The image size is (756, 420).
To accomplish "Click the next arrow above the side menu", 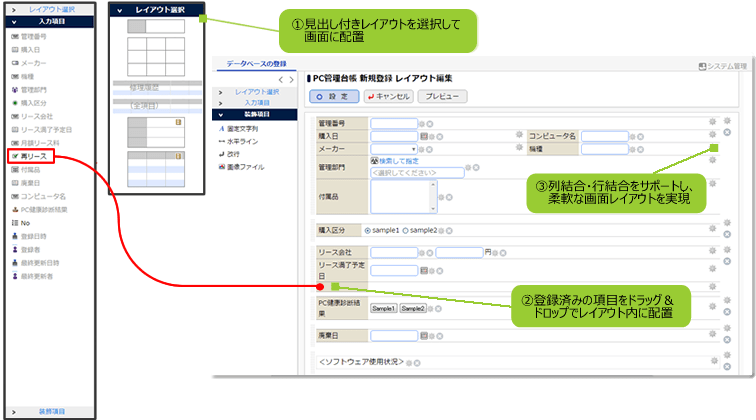I will pos(291,80).
